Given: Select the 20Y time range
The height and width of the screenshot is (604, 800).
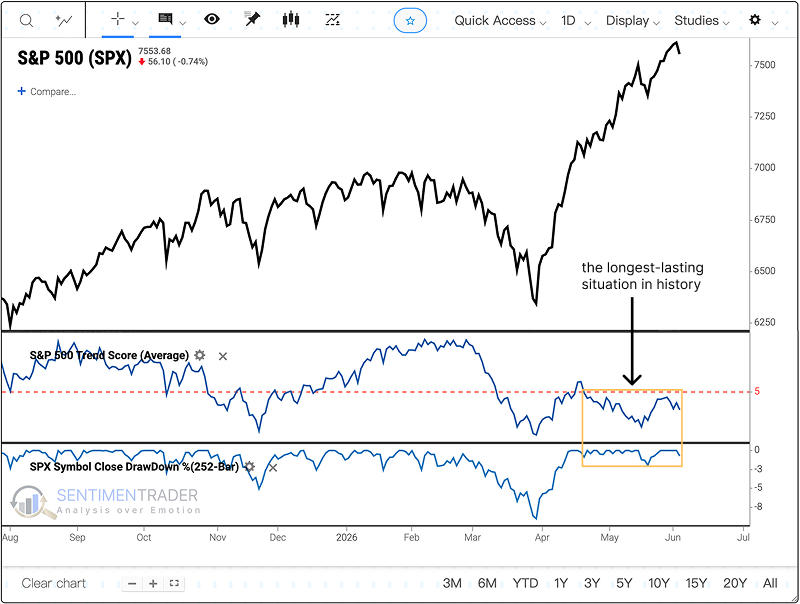Looking at the screenshot, I should pyautogui.click(x=735, y=583).
